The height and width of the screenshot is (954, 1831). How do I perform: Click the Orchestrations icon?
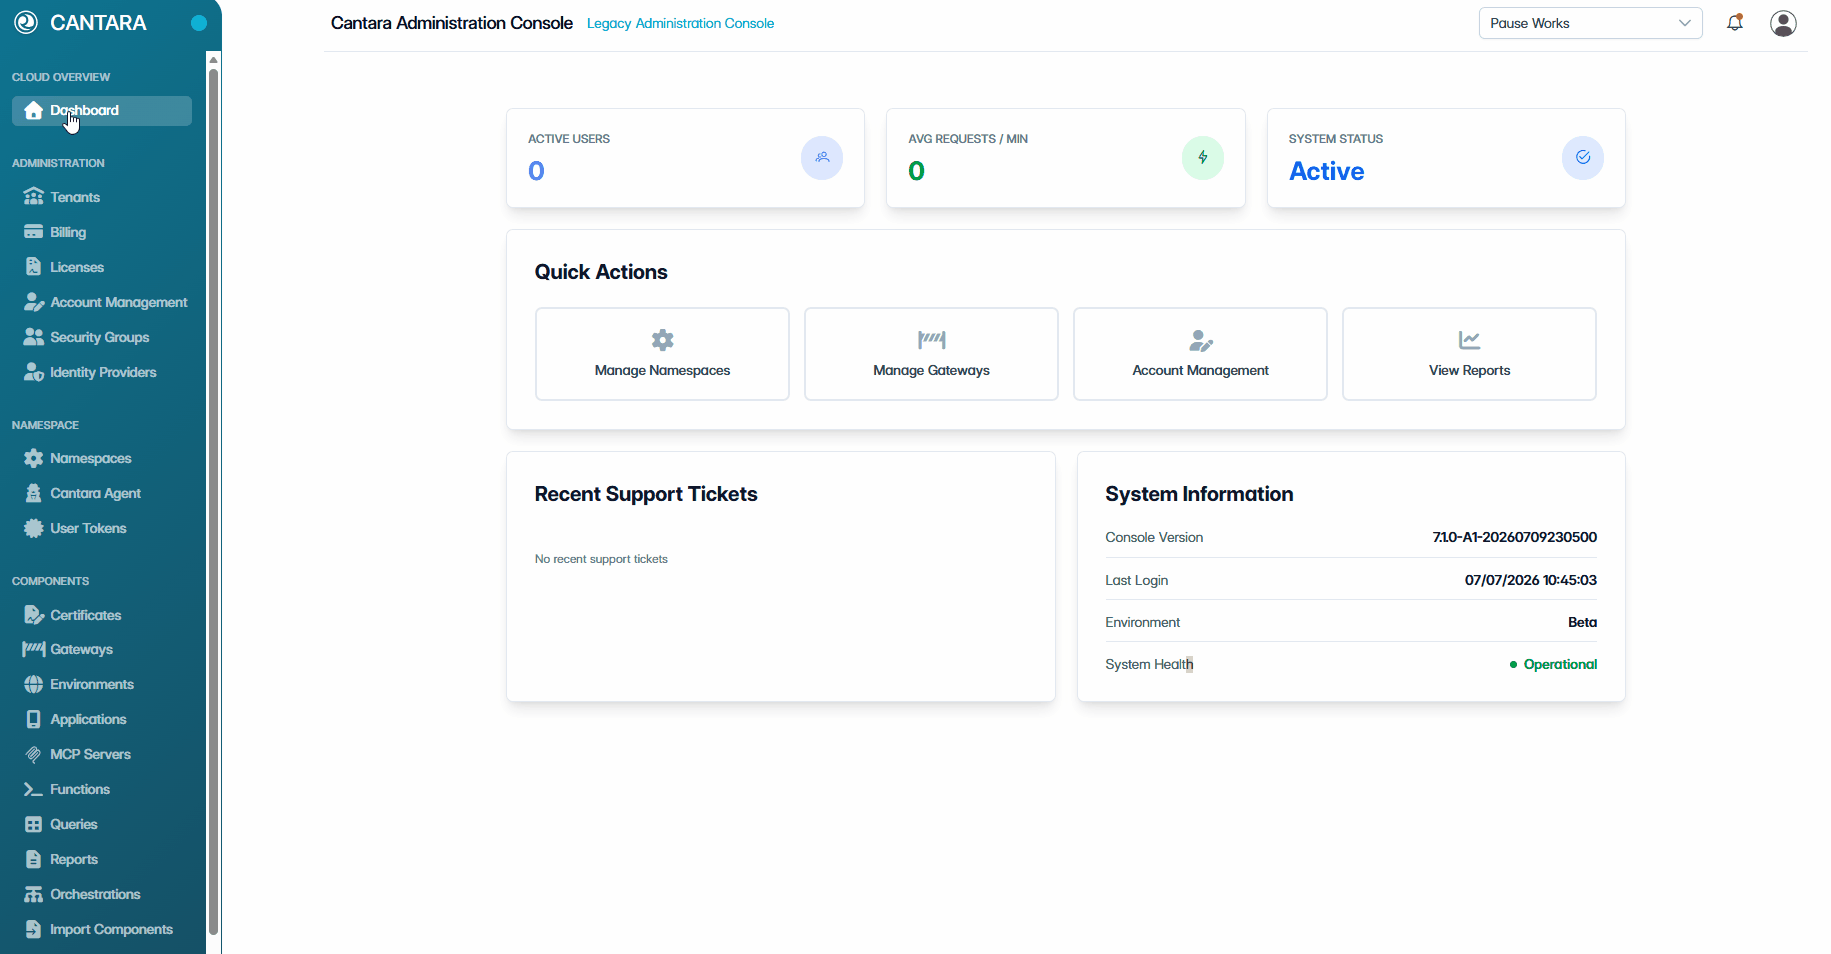click(x=34, y=894)
